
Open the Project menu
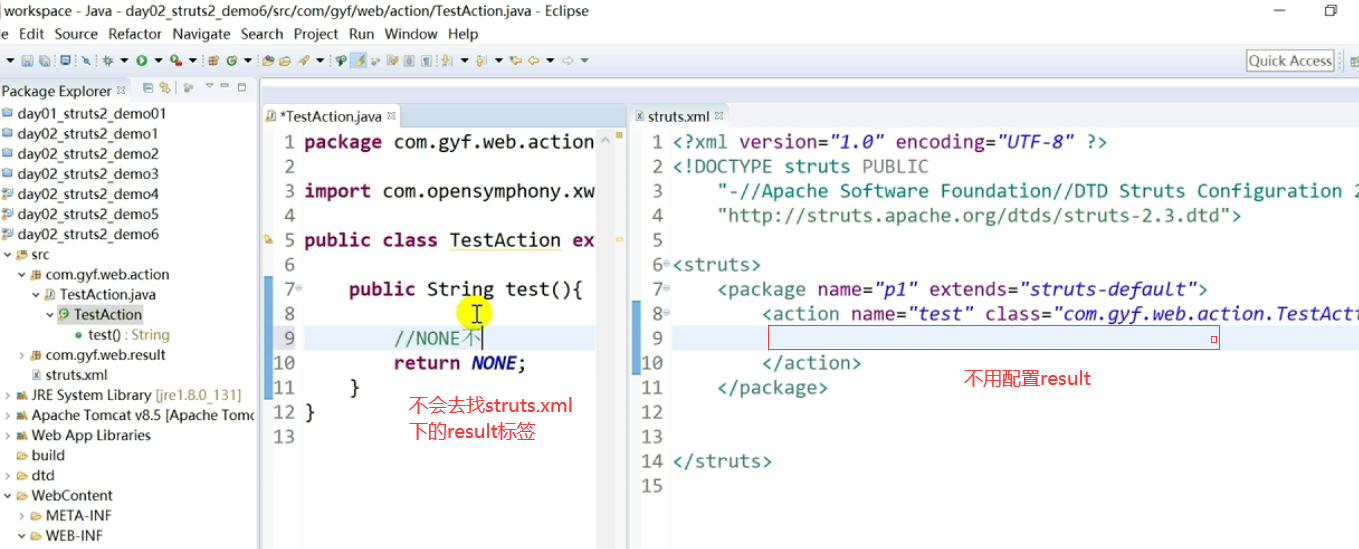pos(316,34)
